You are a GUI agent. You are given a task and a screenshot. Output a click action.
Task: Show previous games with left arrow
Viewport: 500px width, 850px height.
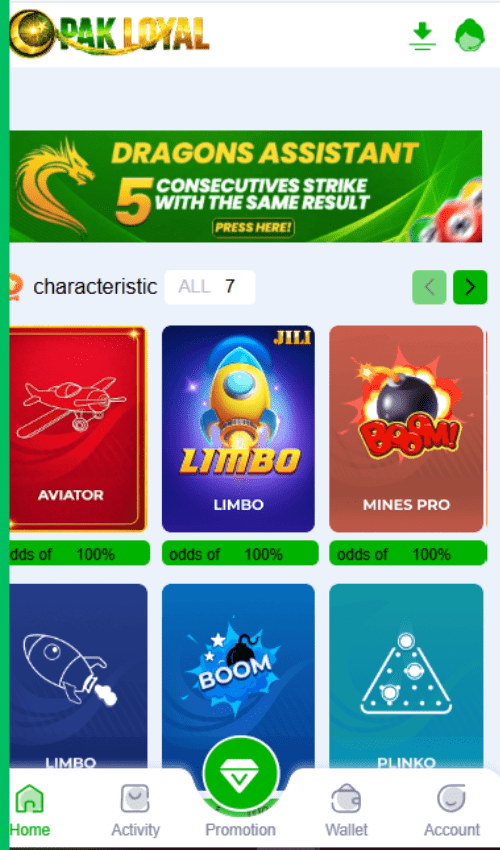[x=430, y=287]
